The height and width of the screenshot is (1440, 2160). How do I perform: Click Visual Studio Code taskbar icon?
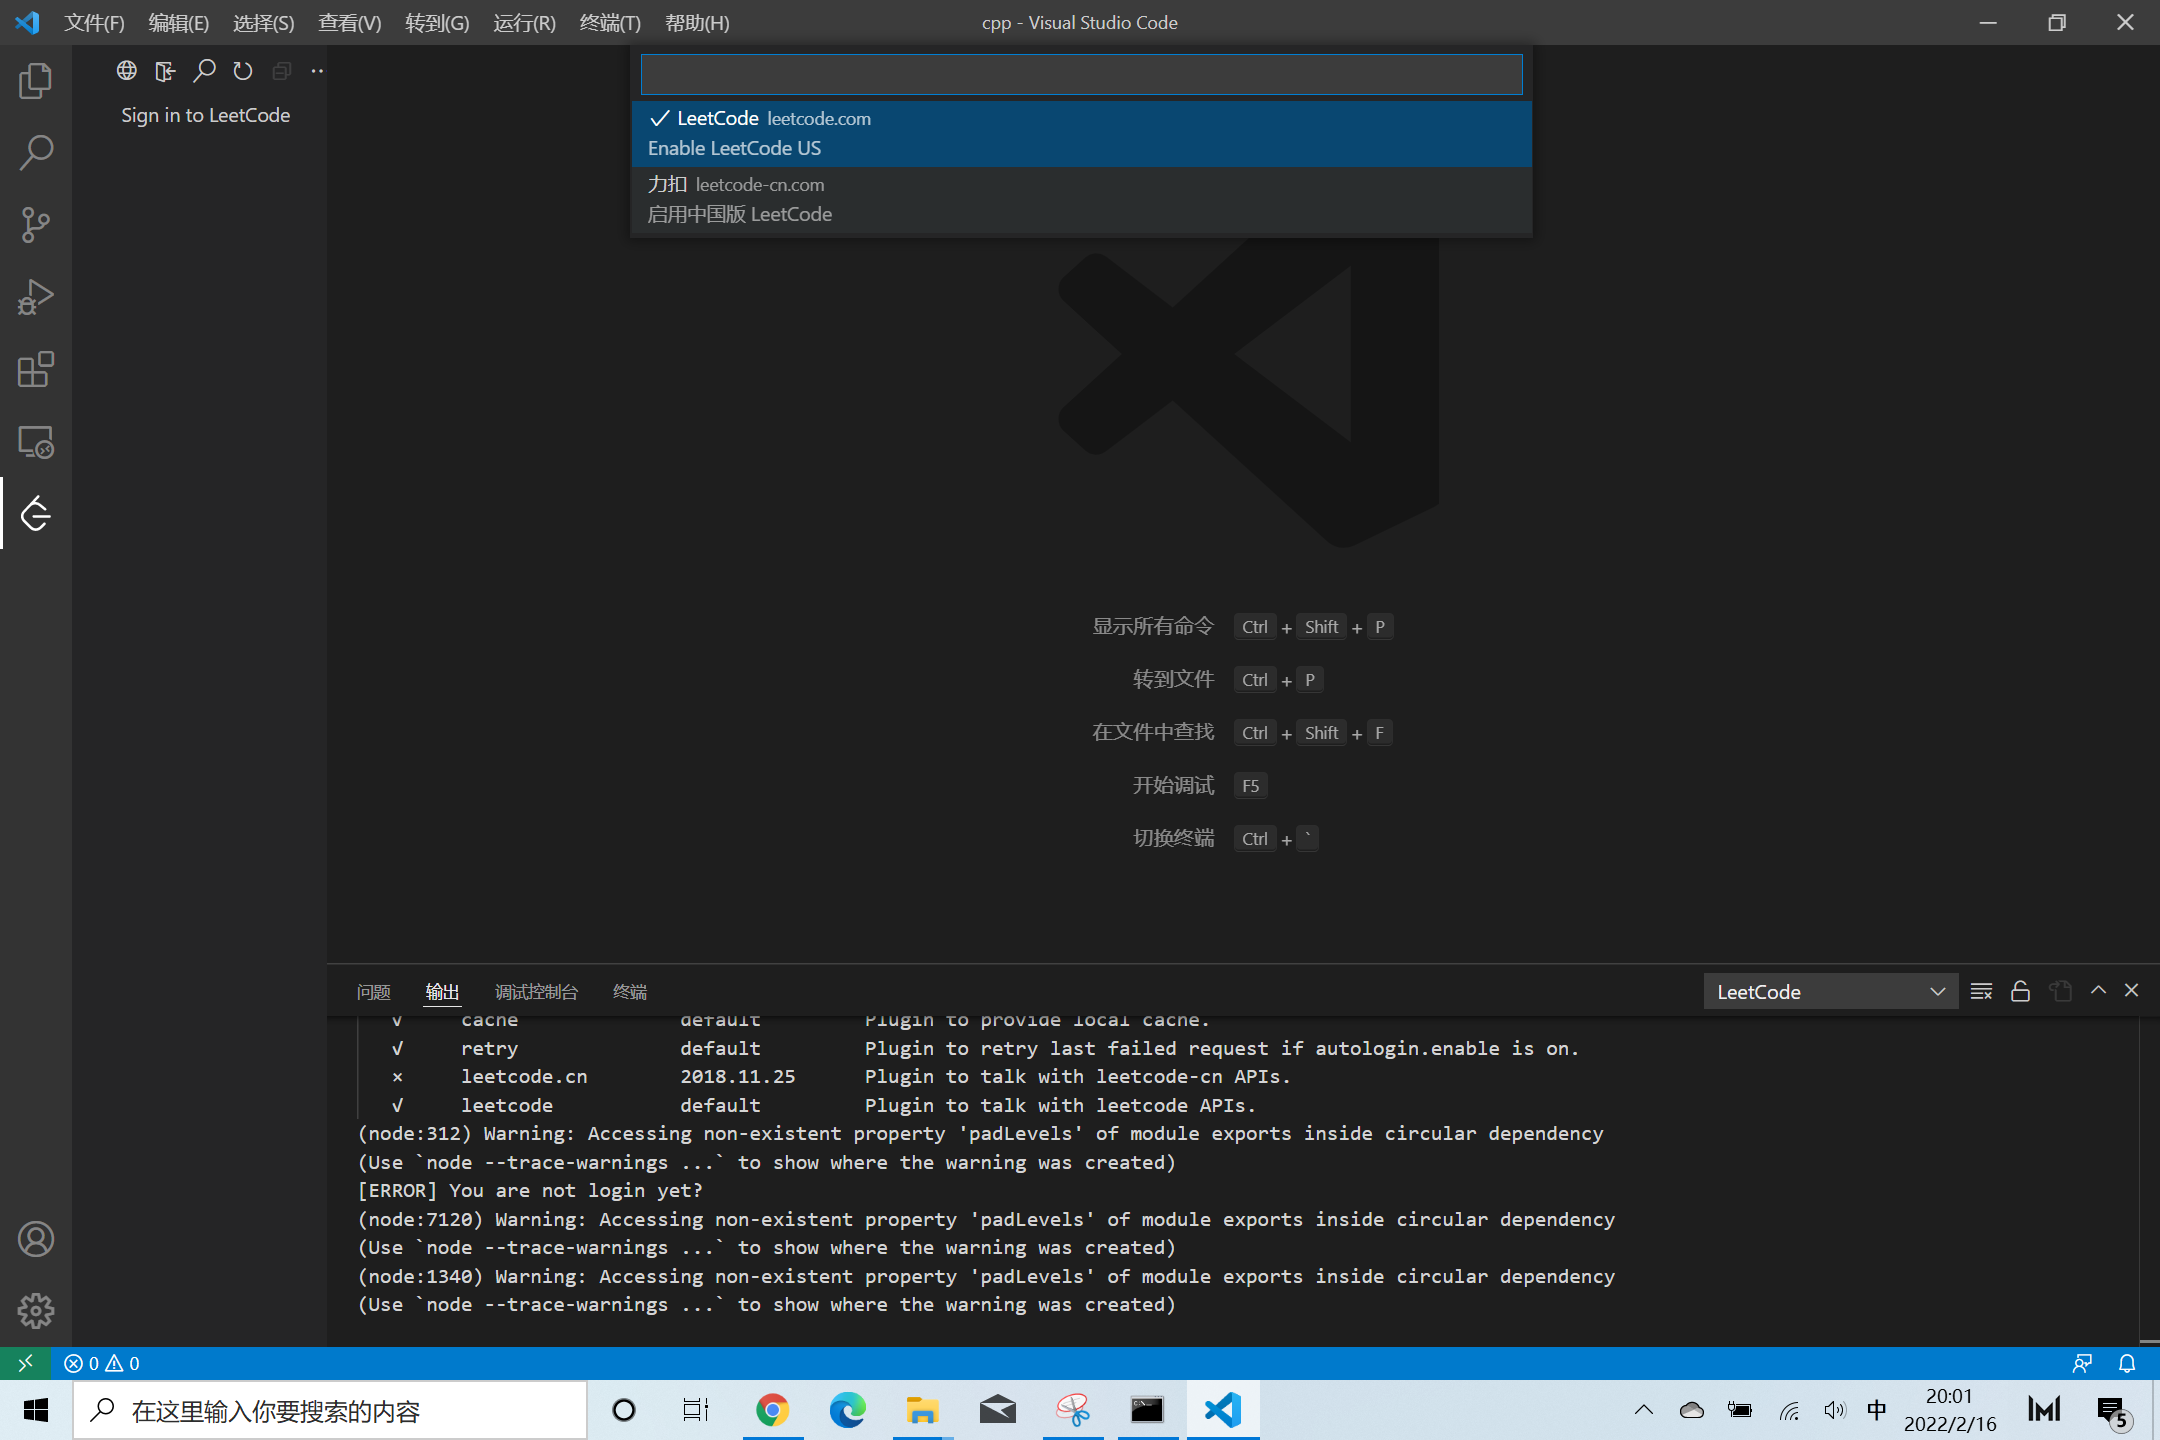click(1223, 1410)
